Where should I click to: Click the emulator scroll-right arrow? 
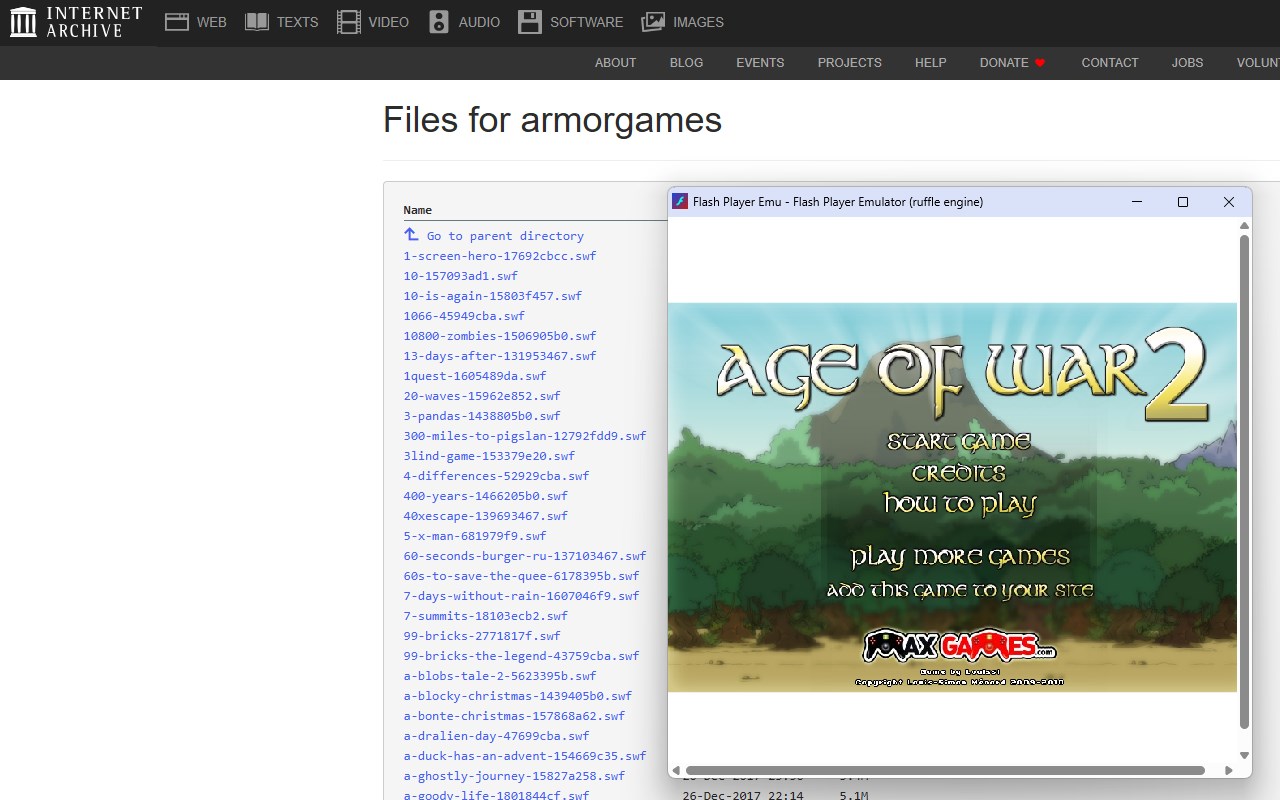tap(1229, 770)
